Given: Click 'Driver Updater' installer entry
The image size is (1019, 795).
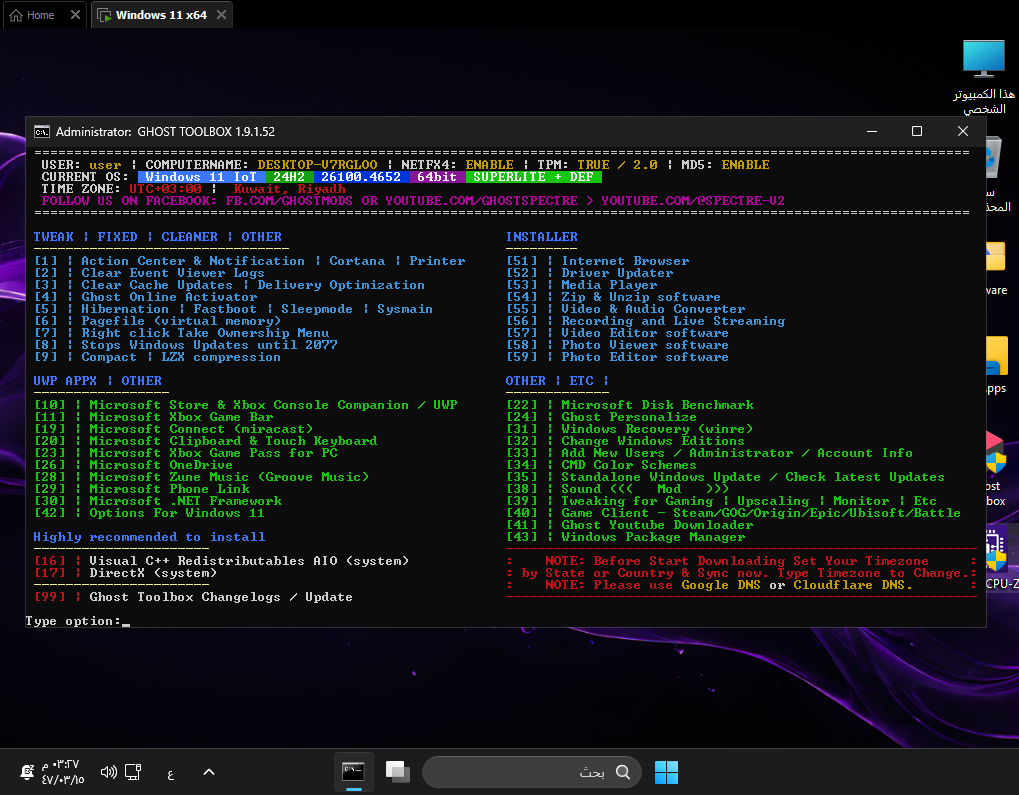Looking at the screenshot, I should (590, 273).
